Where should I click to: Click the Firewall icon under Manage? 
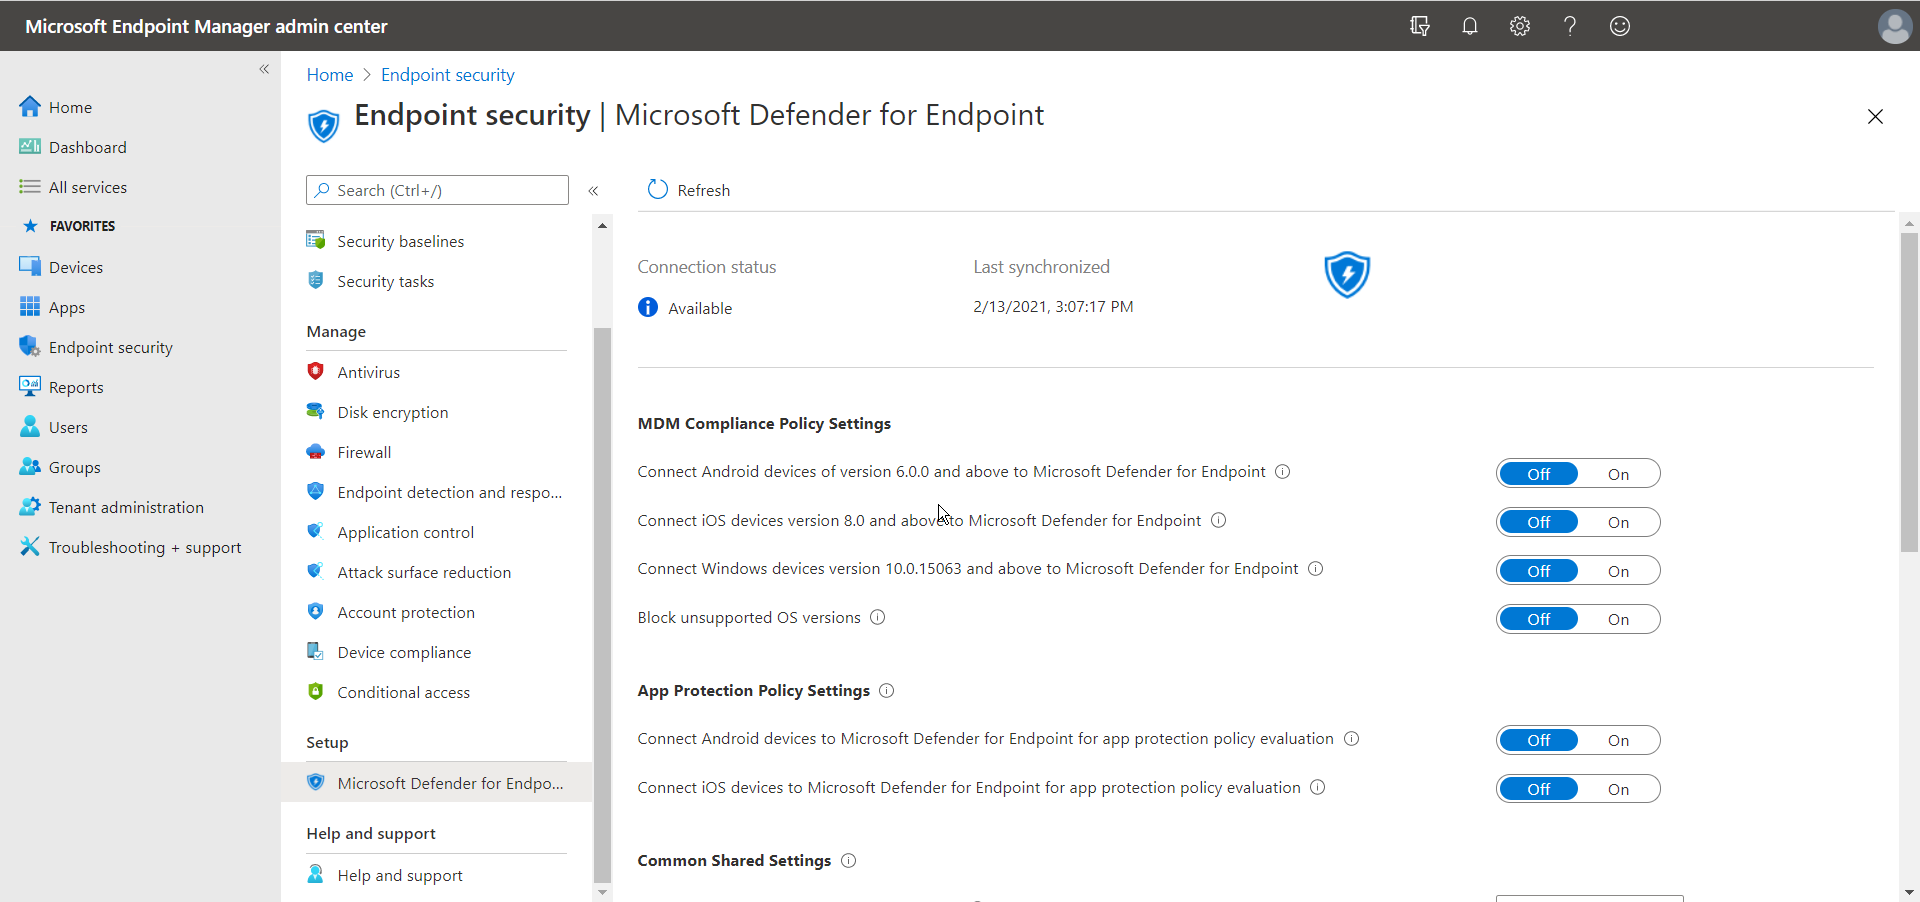pyautogui.click(x=315, y=451)
